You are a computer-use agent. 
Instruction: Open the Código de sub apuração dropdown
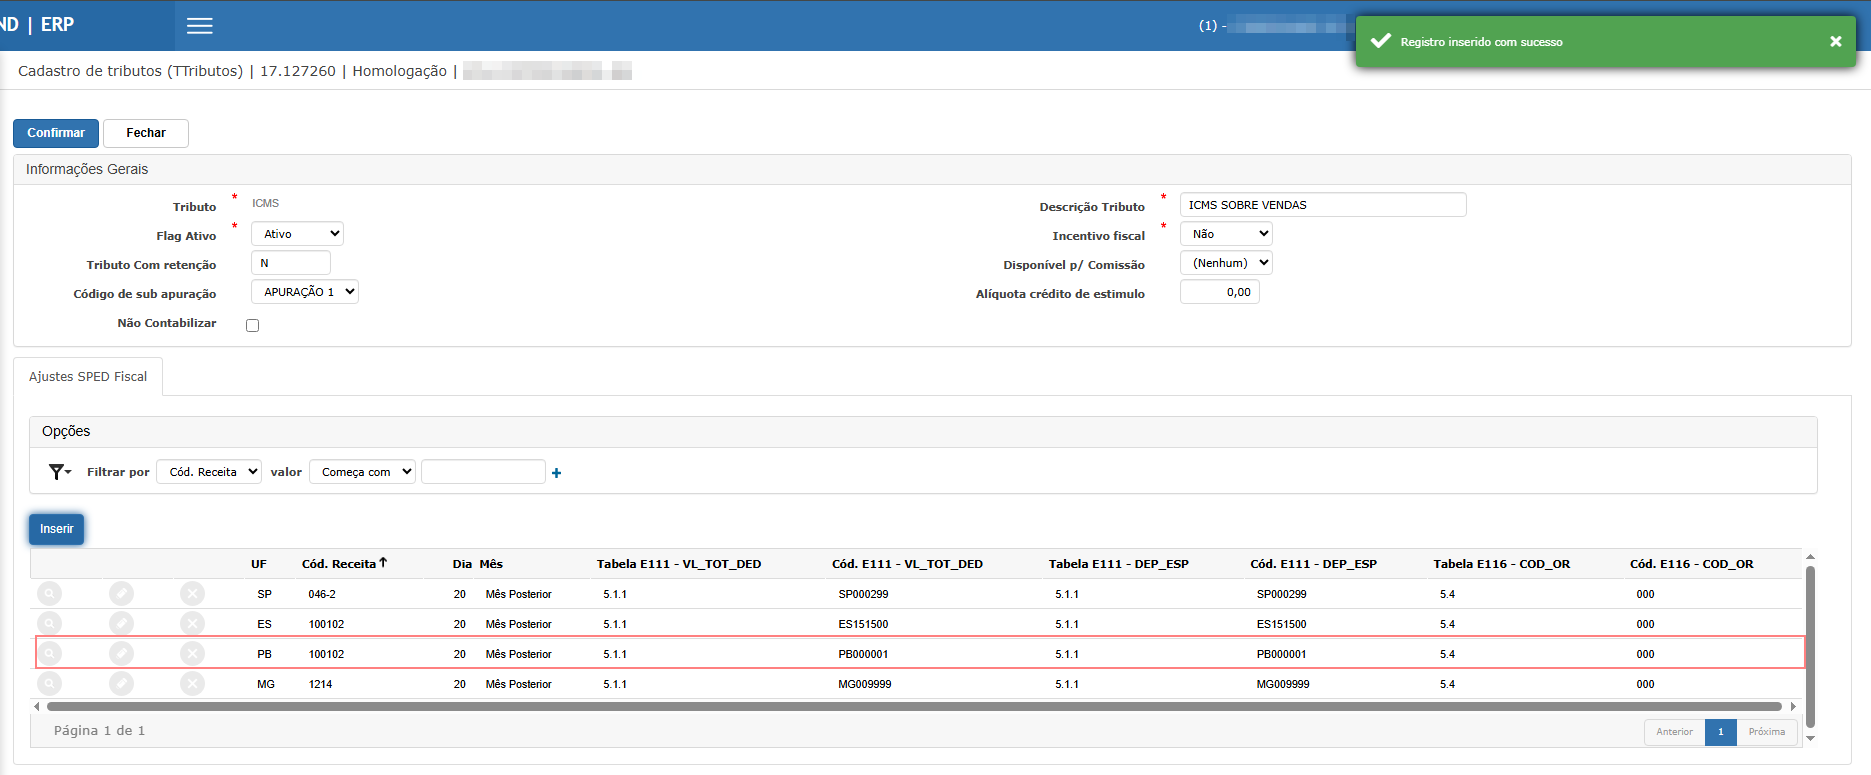[x=304, y=292]
